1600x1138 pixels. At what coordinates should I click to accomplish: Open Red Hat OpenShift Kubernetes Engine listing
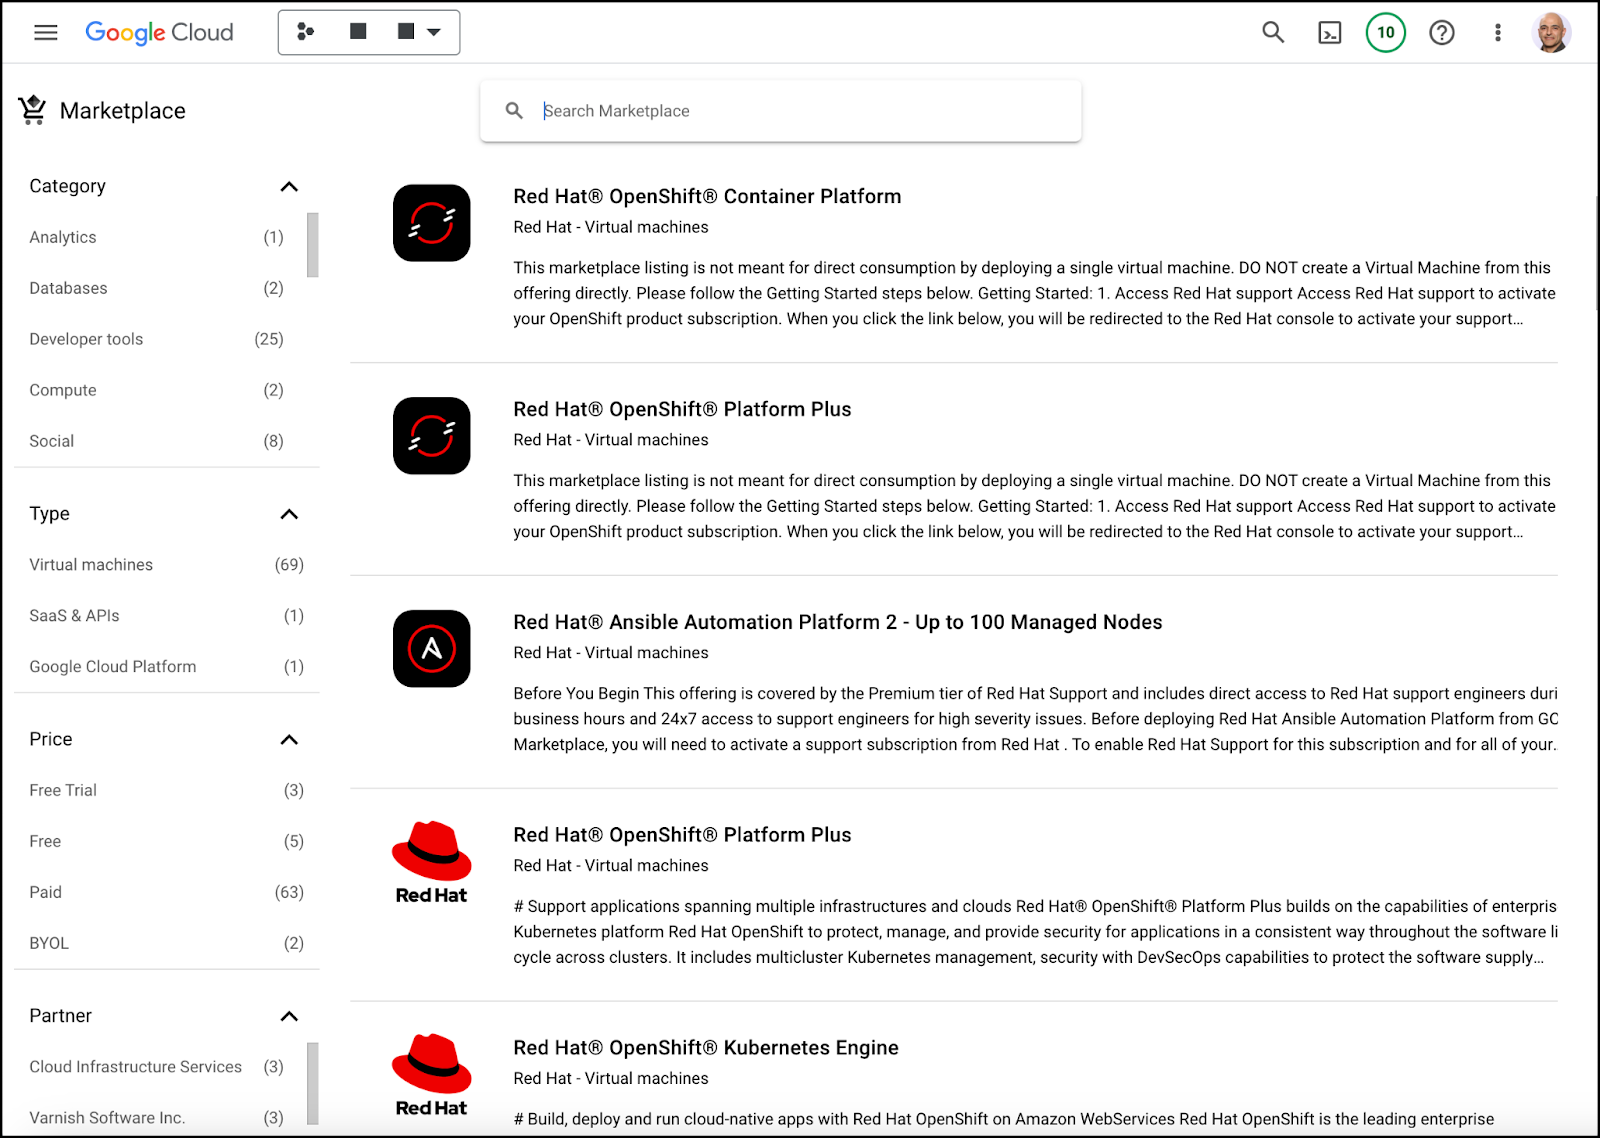pos(706,1048)
